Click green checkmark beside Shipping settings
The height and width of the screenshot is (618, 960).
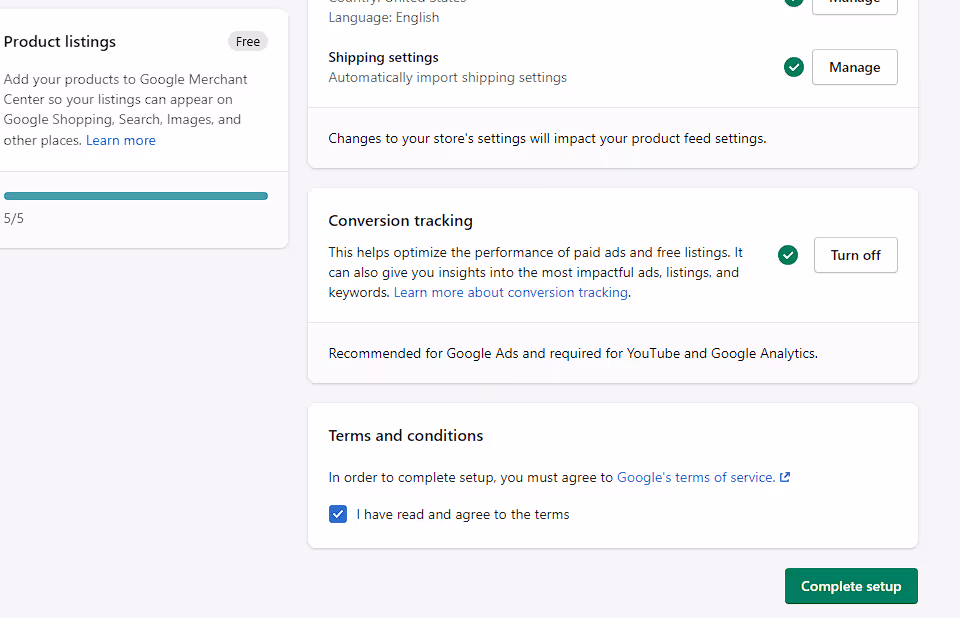coord(793,67)
